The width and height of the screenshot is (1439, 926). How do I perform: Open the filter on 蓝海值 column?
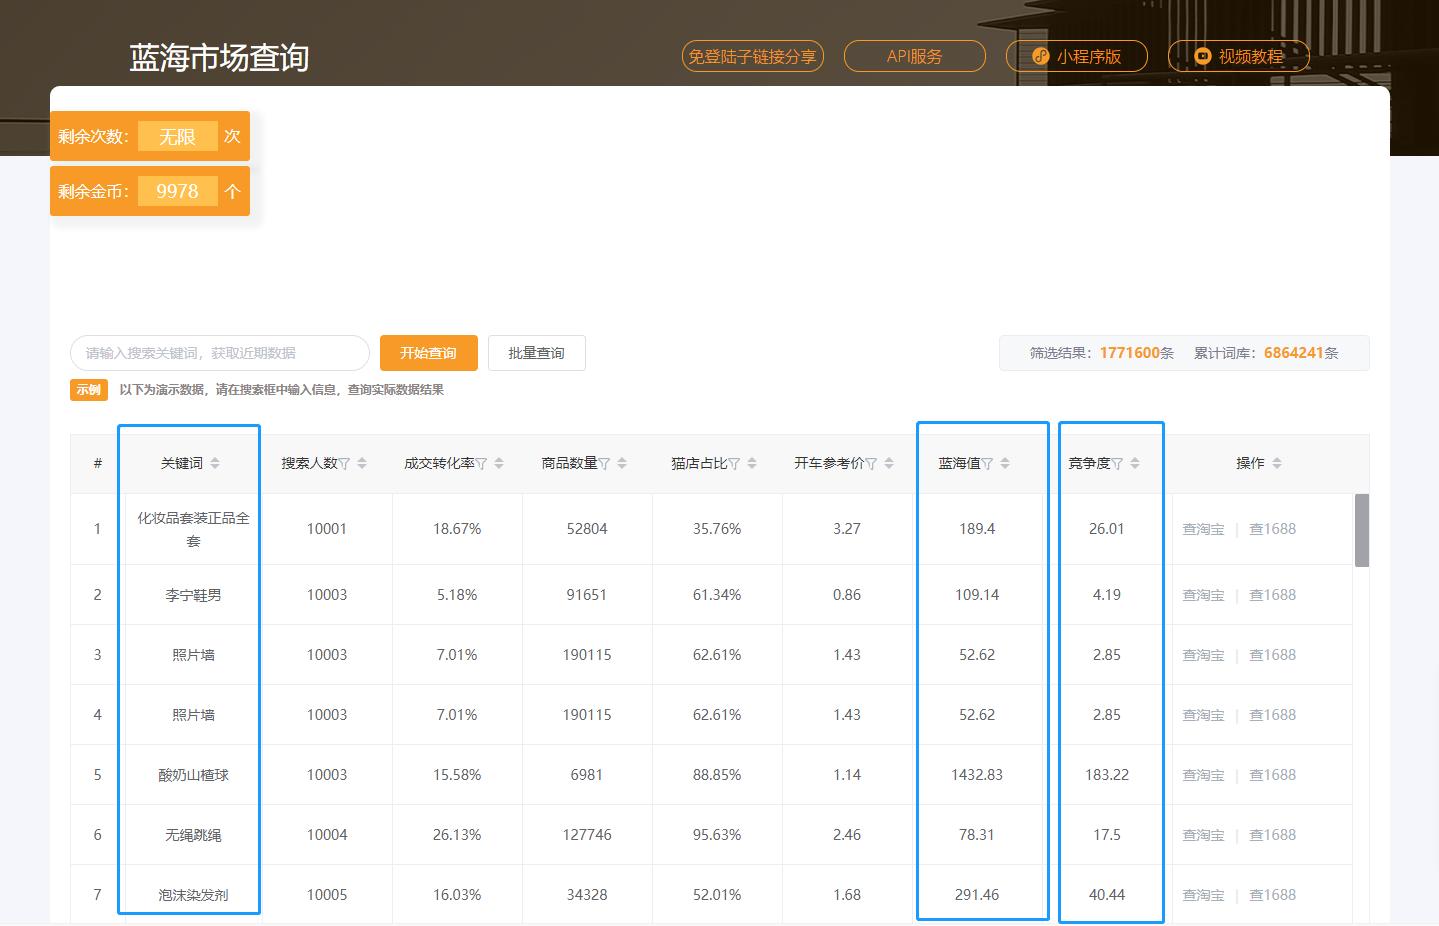coord(989,462)
